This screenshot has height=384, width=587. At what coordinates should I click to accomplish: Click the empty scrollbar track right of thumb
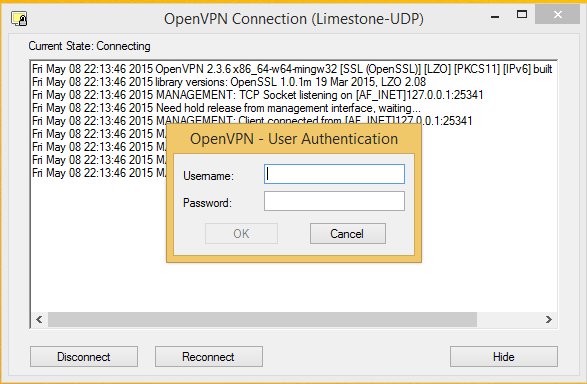(509, 319)
